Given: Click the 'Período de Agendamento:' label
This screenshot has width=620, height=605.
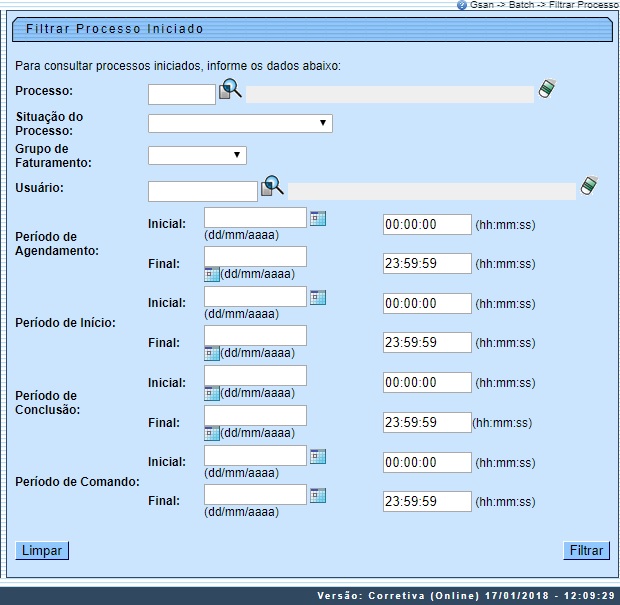Looking at the screenshot, I should (57, 244).
